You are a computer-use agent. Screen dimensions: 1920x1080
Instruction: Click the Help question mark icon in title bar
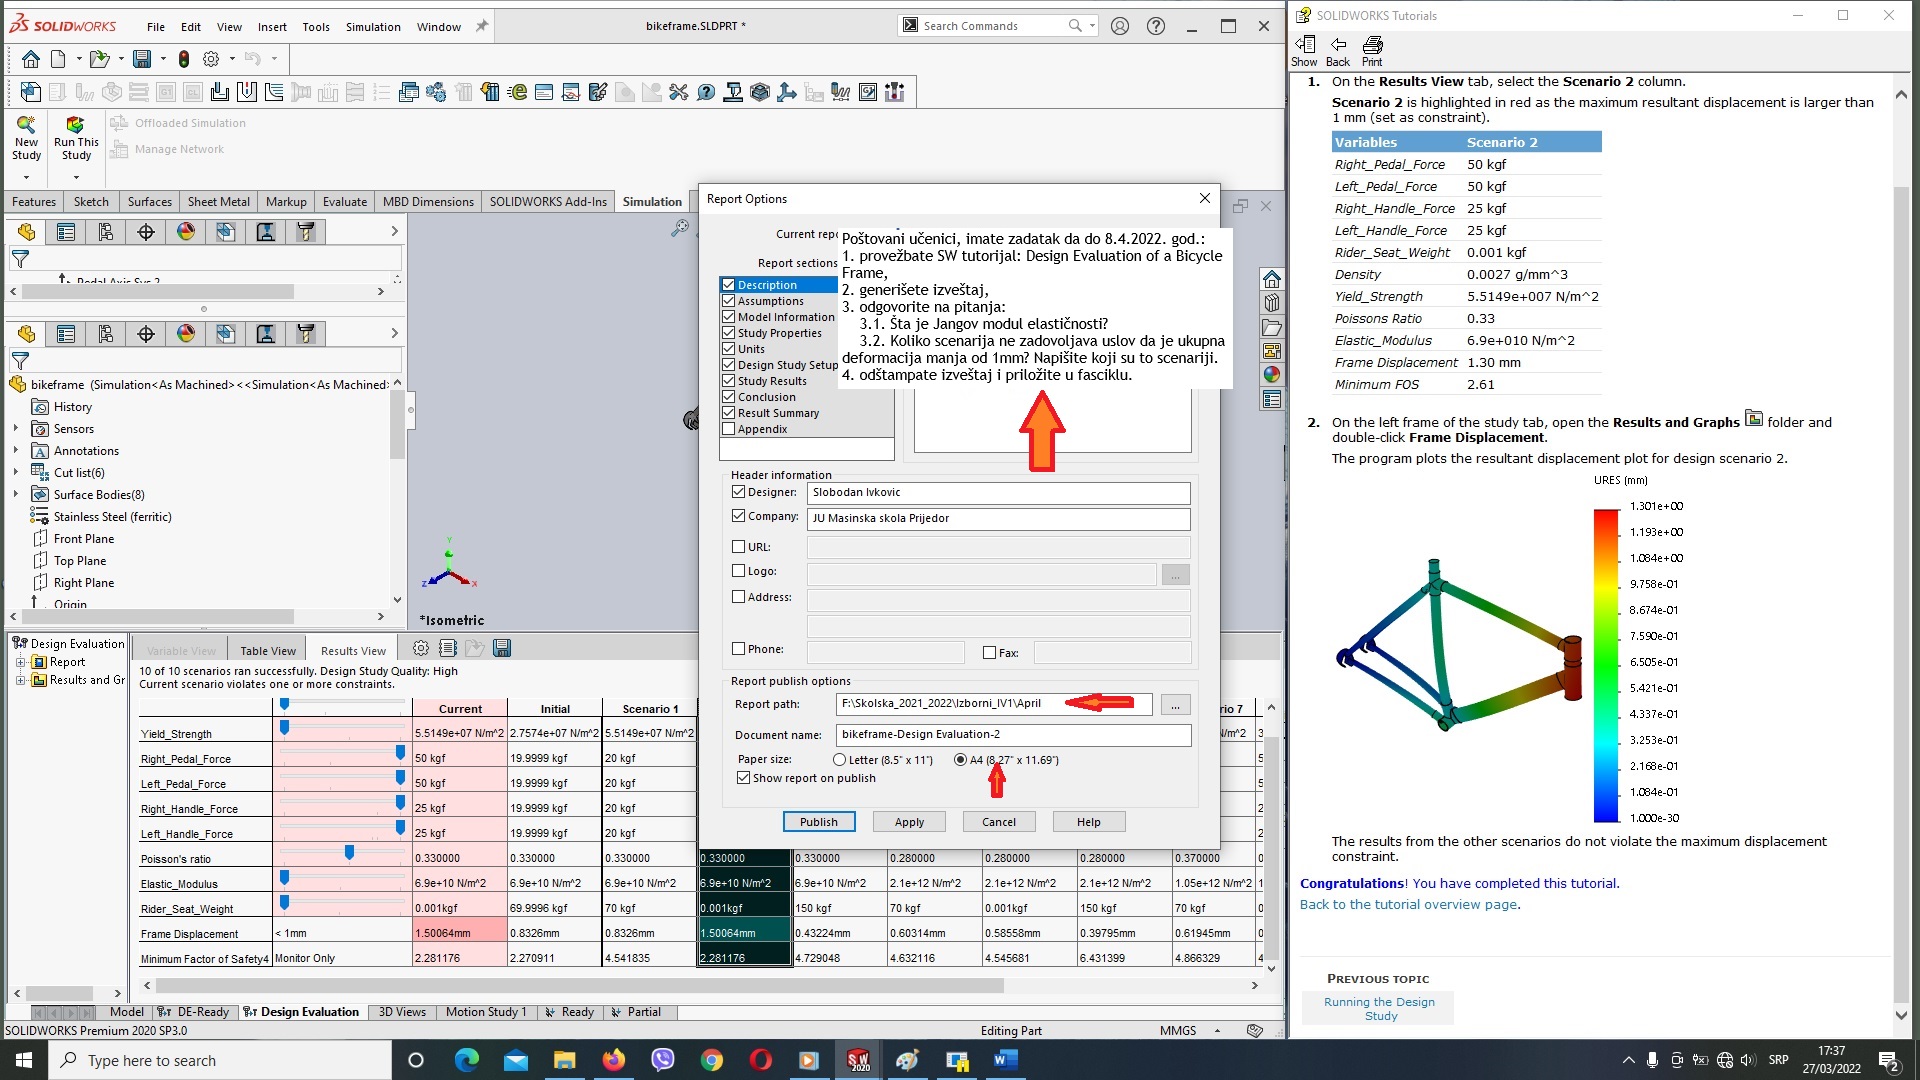pos(1156,27)
